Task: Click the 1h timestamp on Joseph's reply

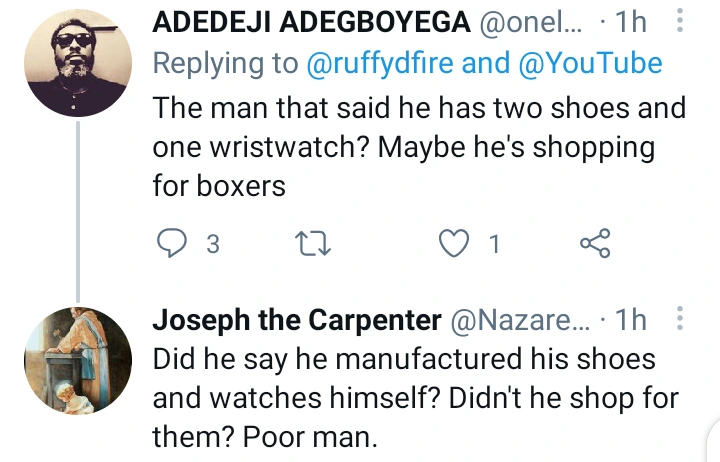Action: tap(628, 320)
